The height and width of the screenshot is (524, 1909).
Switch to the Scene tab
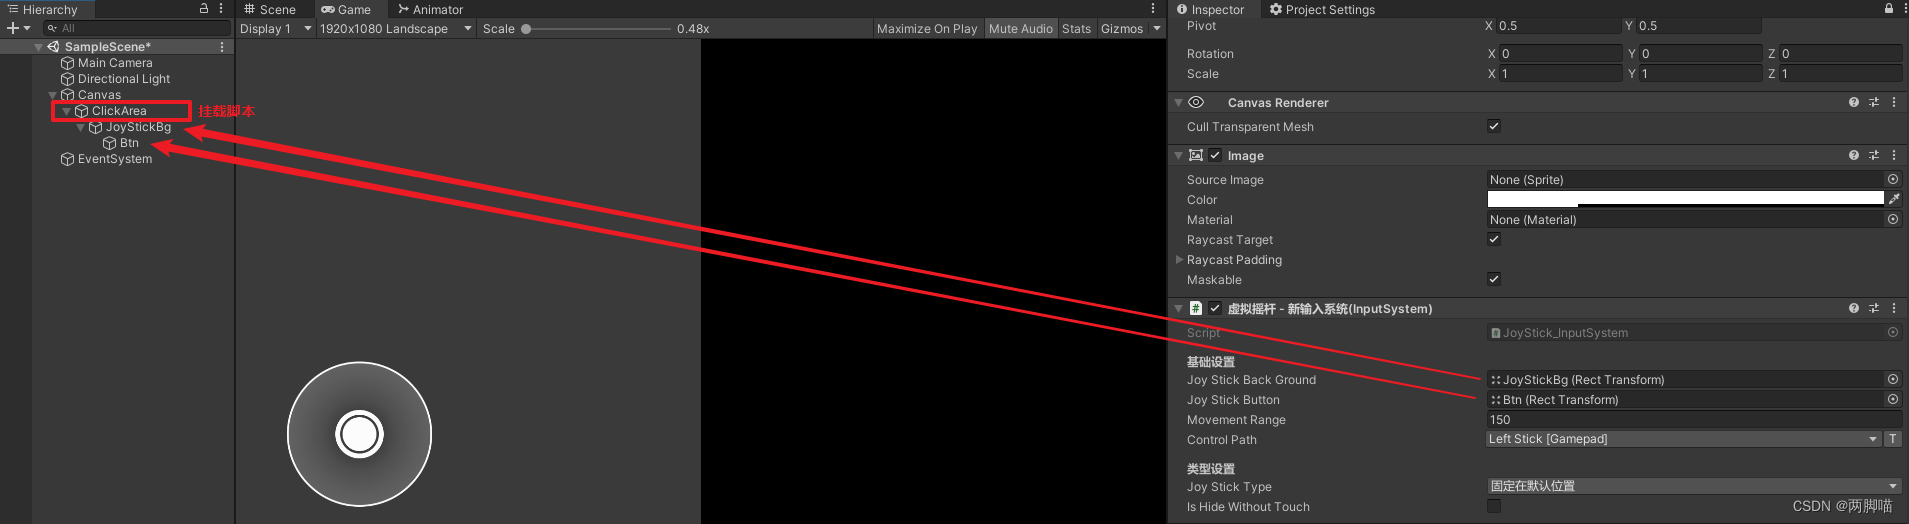coord(270,9)
